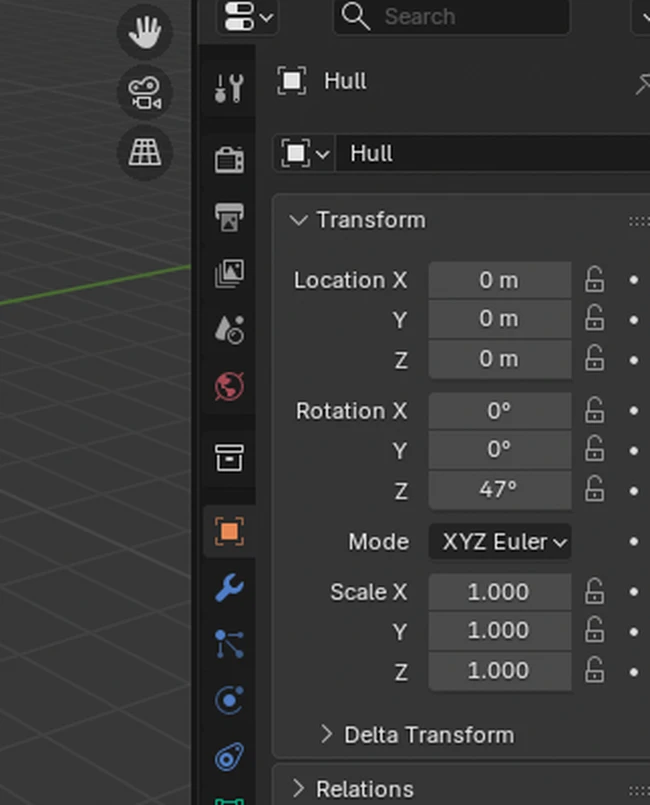The height and width of the screenshot is (805, 650).
Task: Select the Pan view hand icon
Action: tap(145, 32)
